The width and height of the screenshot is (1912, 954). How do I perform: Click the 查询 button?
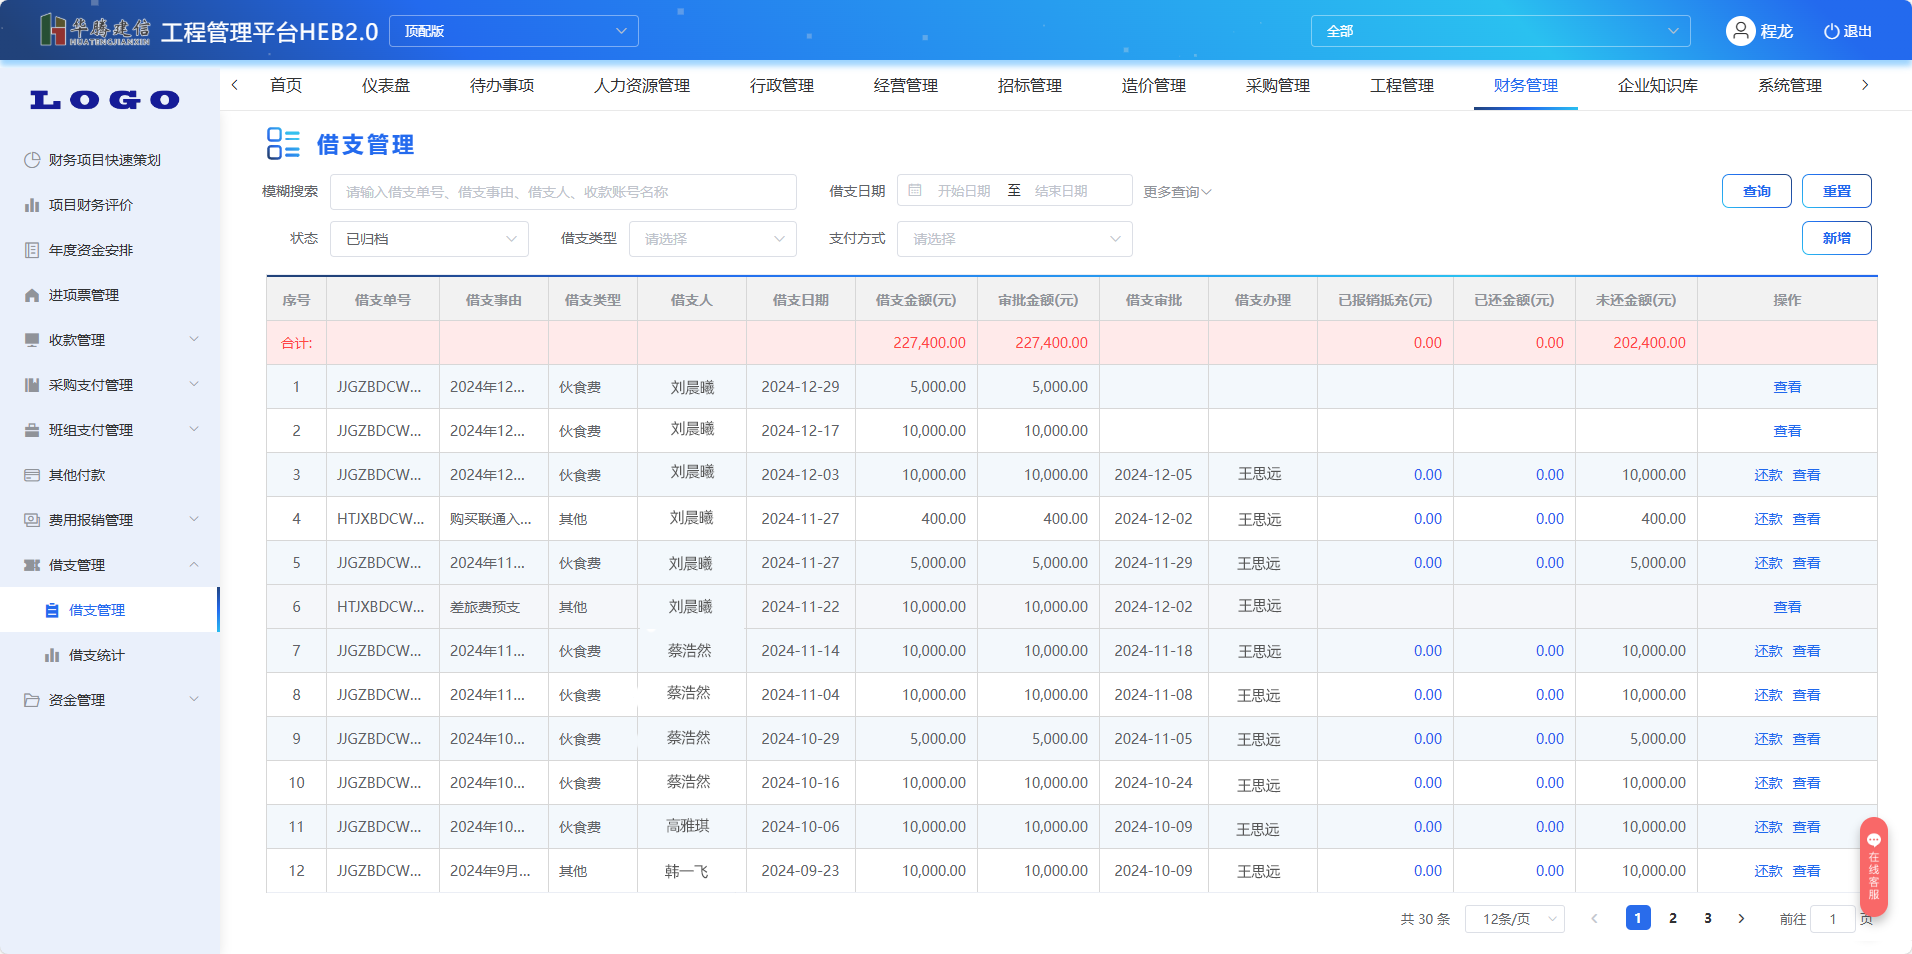1757,191
